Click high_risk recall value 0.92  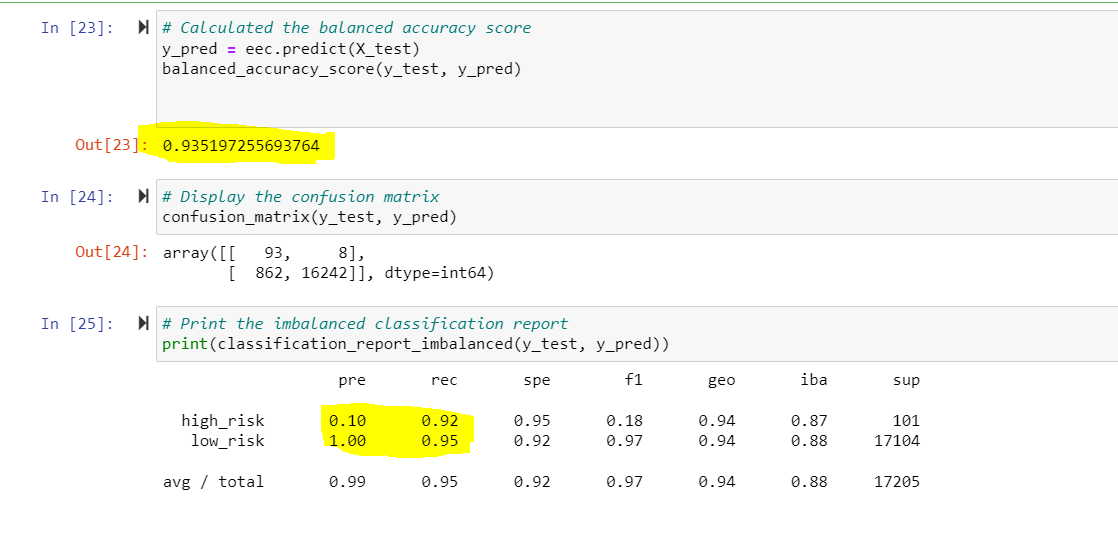(x=440, y=421)
